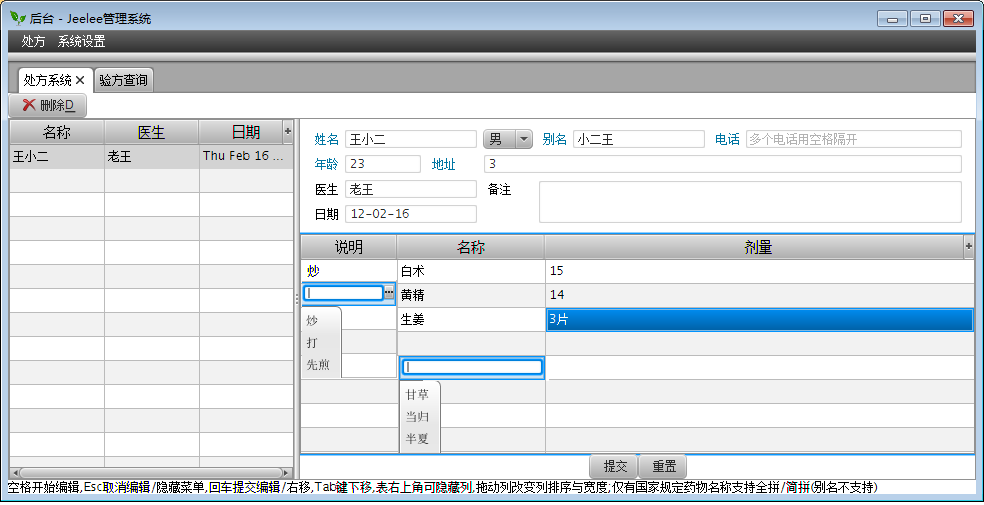
Task: Select the 白术 herb cell
Action: pos(471,271)
